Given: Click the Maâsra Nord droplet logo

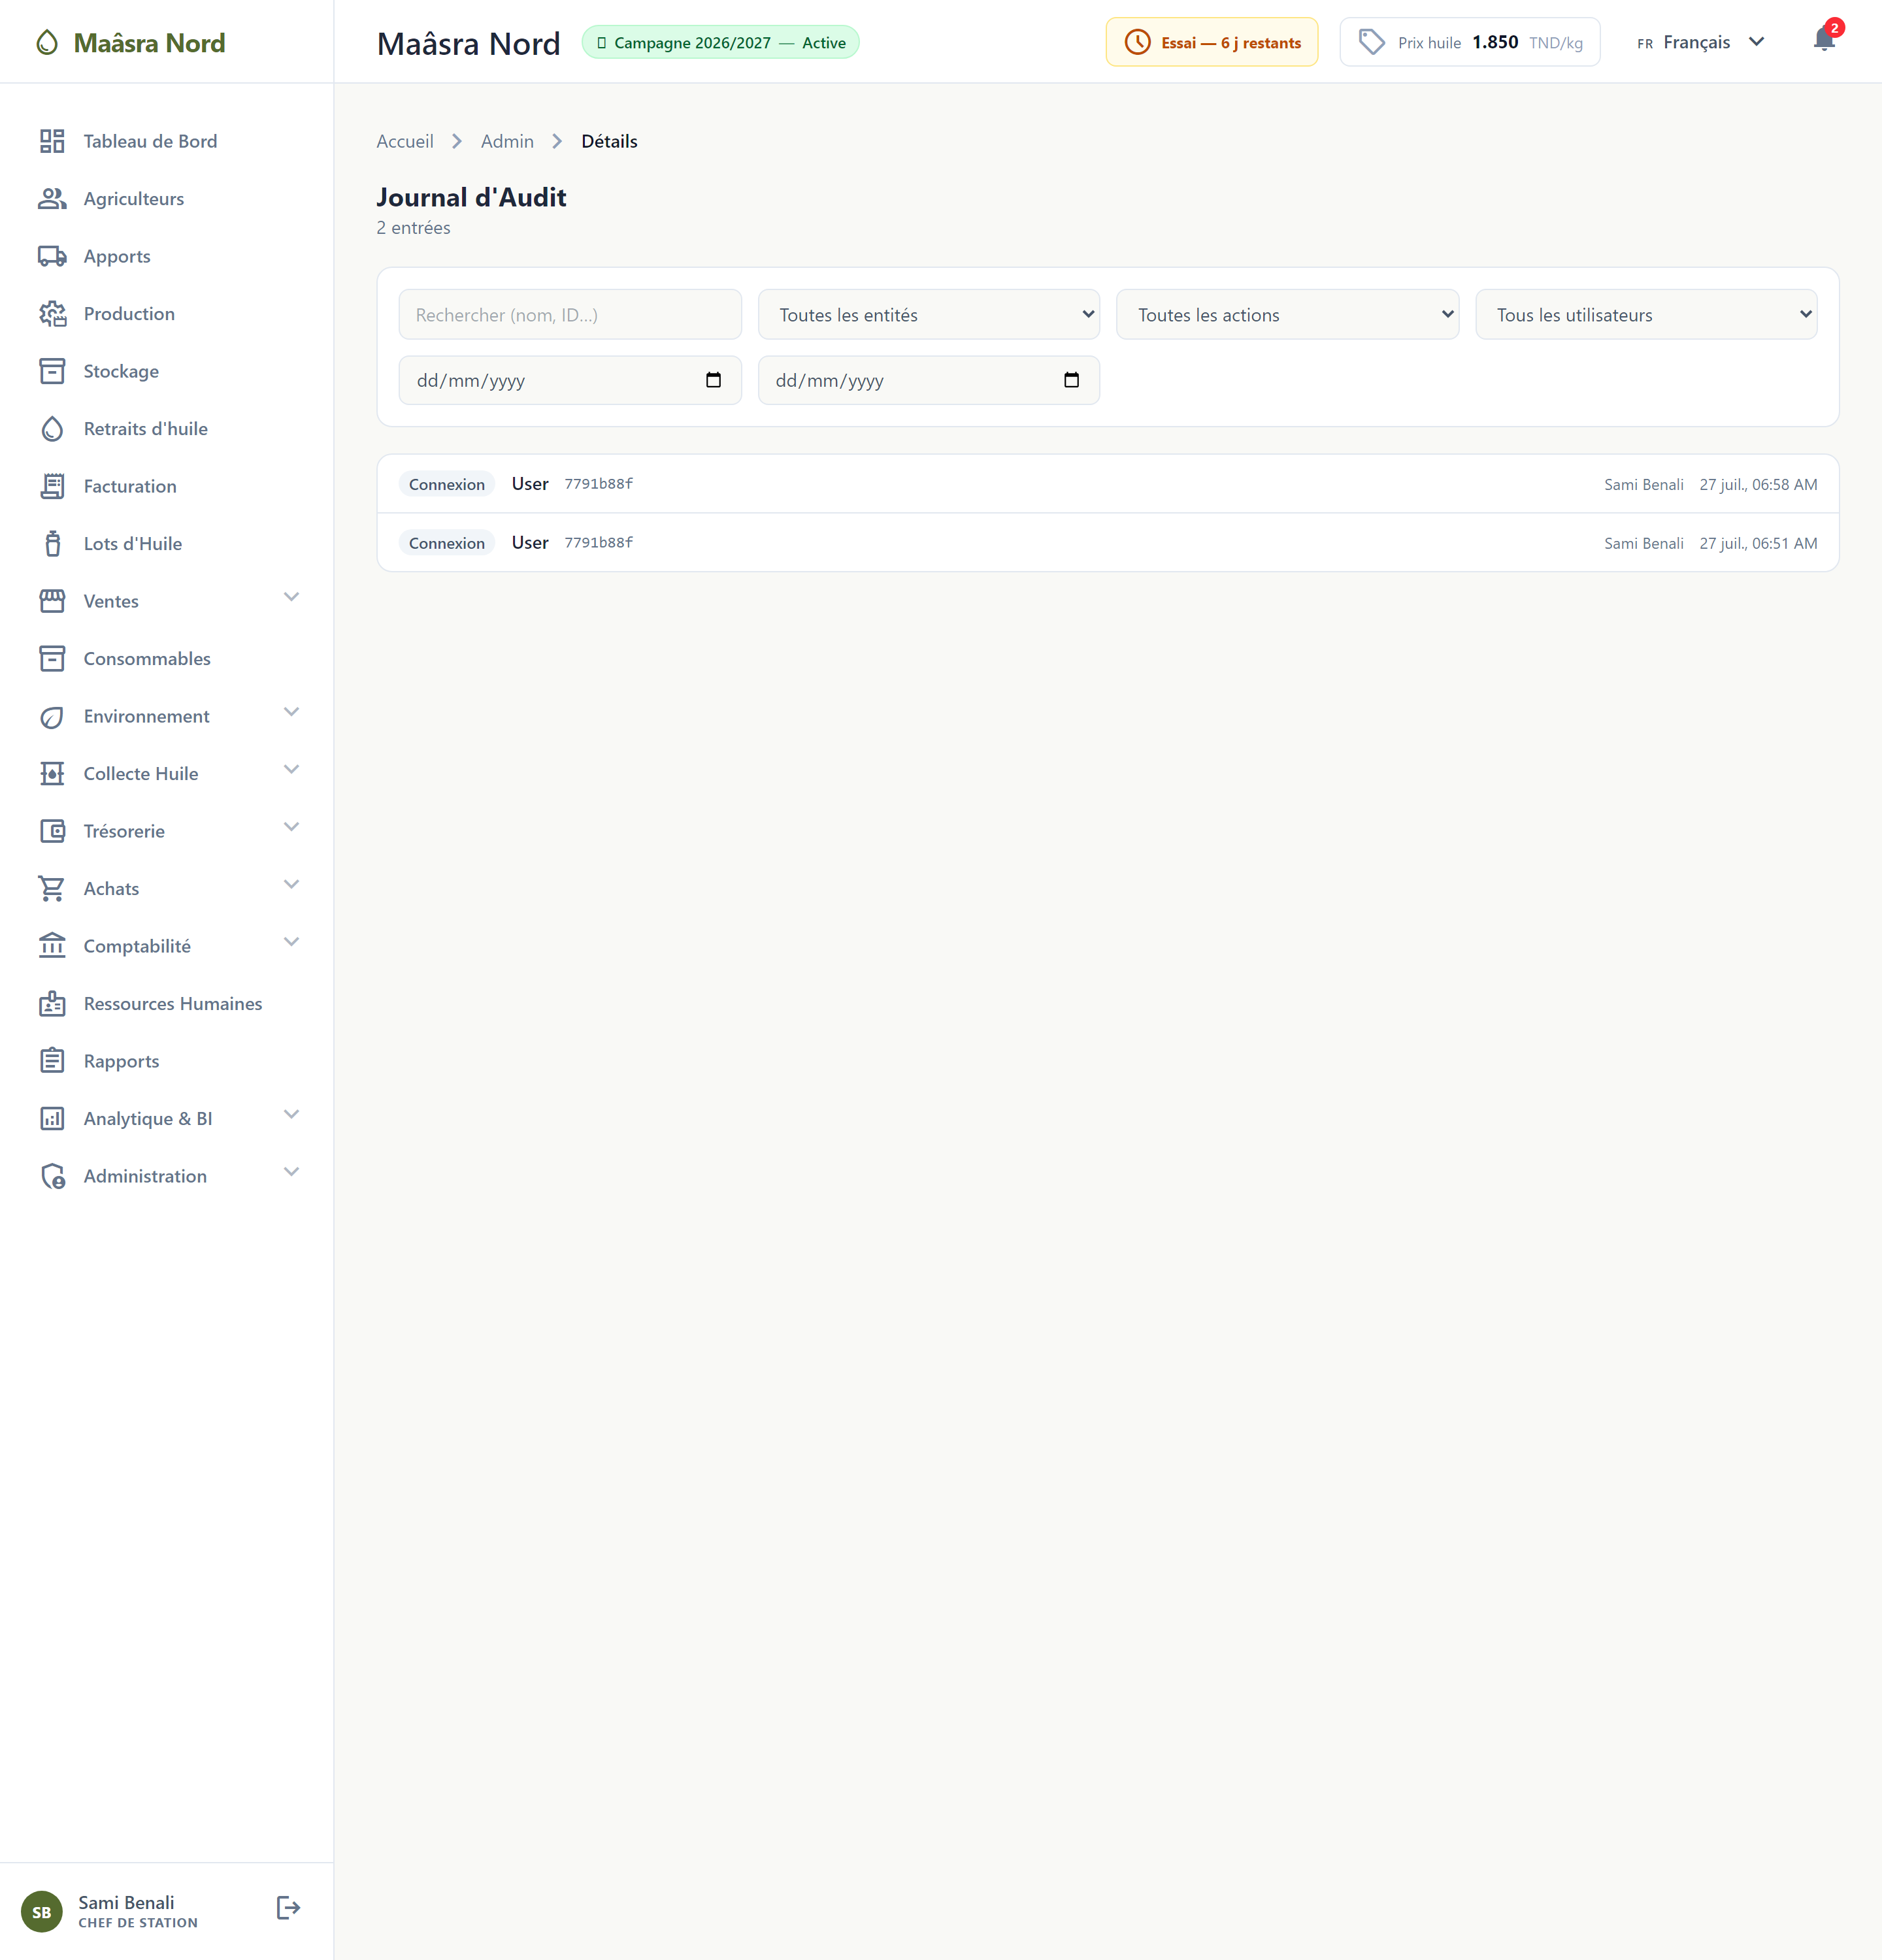Looking at the screenshot, I should tap(47, 43).
